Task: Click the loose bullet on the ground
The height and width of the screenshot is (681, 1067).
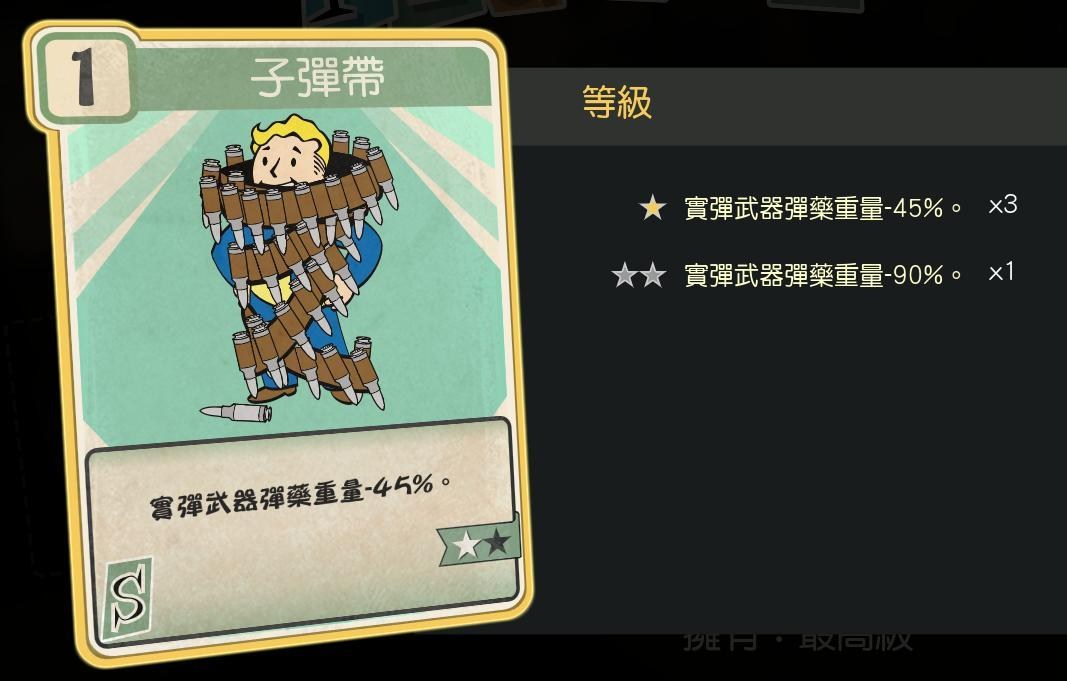Action: (x=235, y=412)
